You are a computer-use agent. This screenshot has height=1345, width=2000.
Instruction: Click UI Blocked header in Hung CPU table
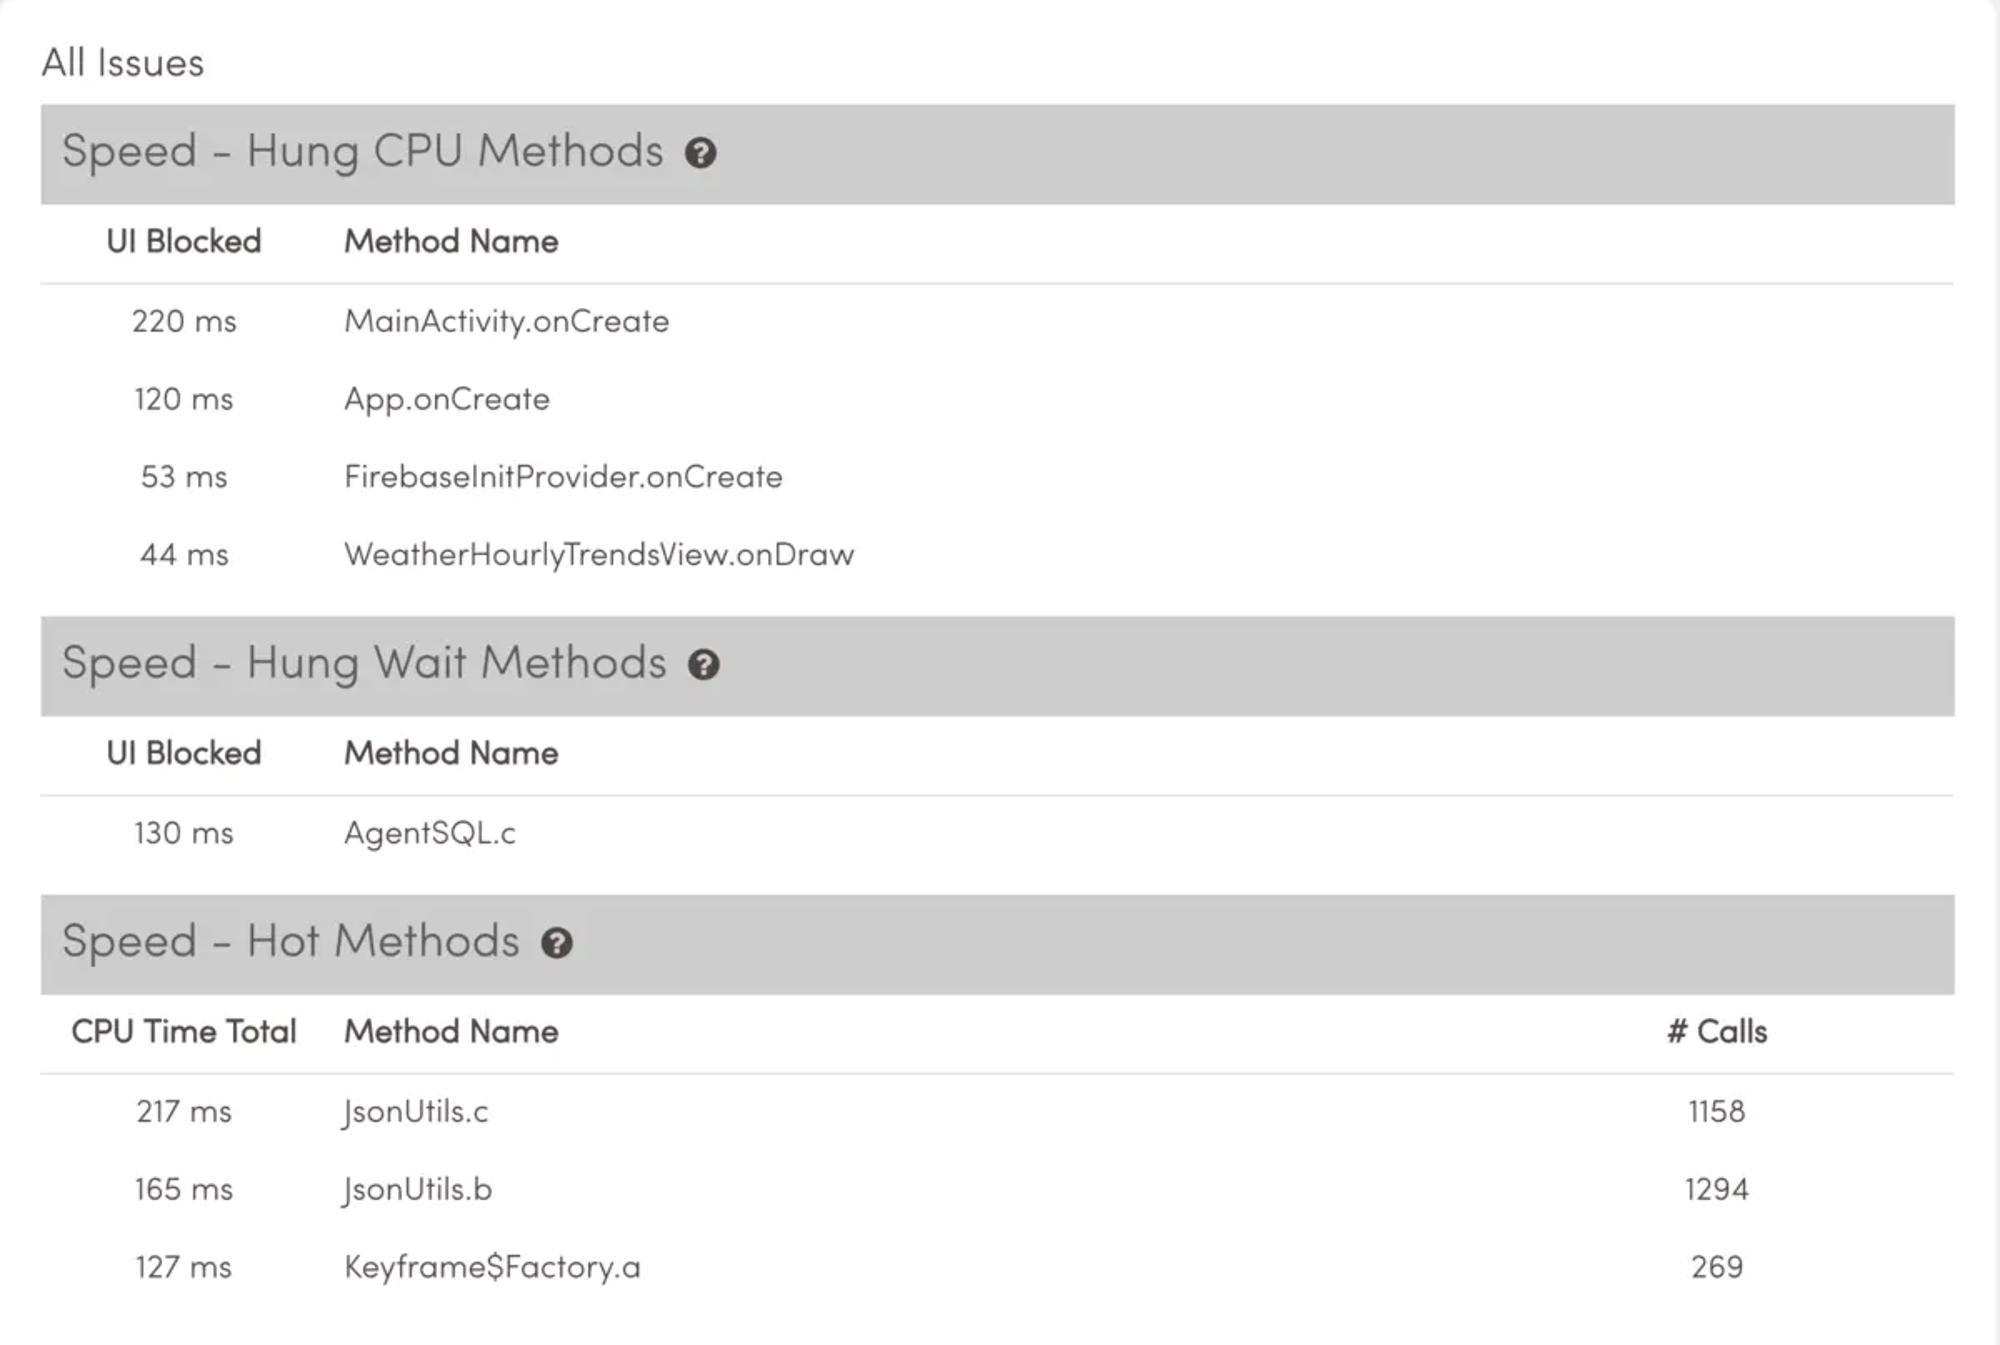184,242
